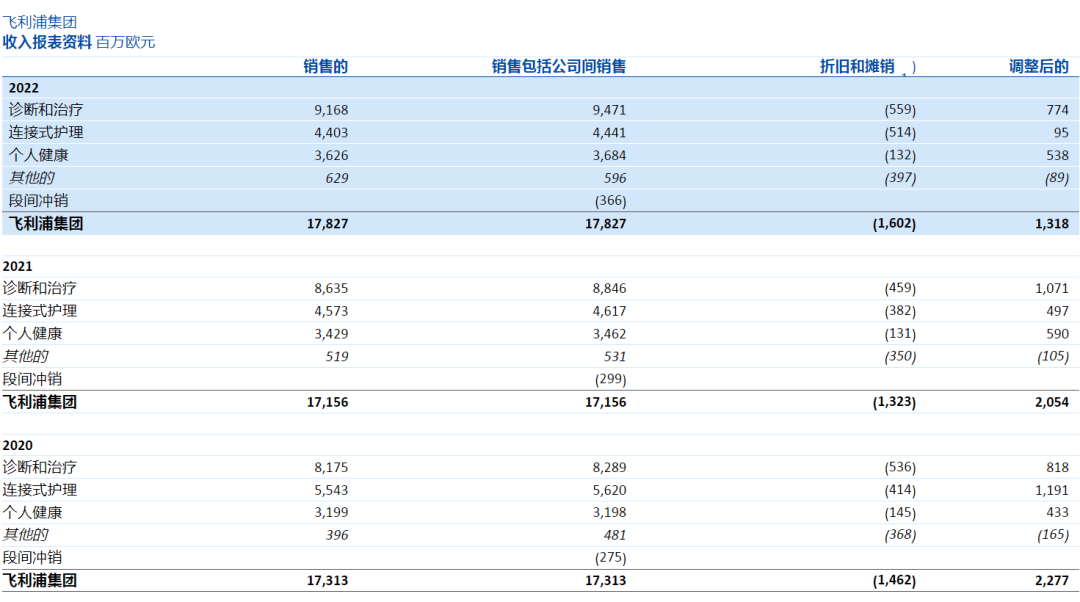This screenshot has width=1080, height=602.
Task: Select the 2,054 adjusted total for 2021
Action: point(1050,402)
